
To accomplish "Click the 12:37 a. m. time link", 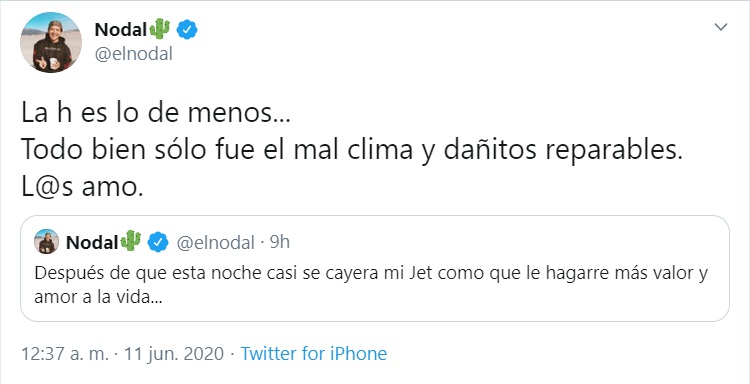I will (66, 354).
